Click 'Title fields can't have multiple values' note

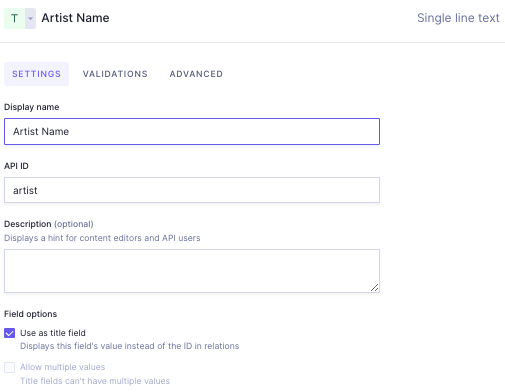click(95, 381)
